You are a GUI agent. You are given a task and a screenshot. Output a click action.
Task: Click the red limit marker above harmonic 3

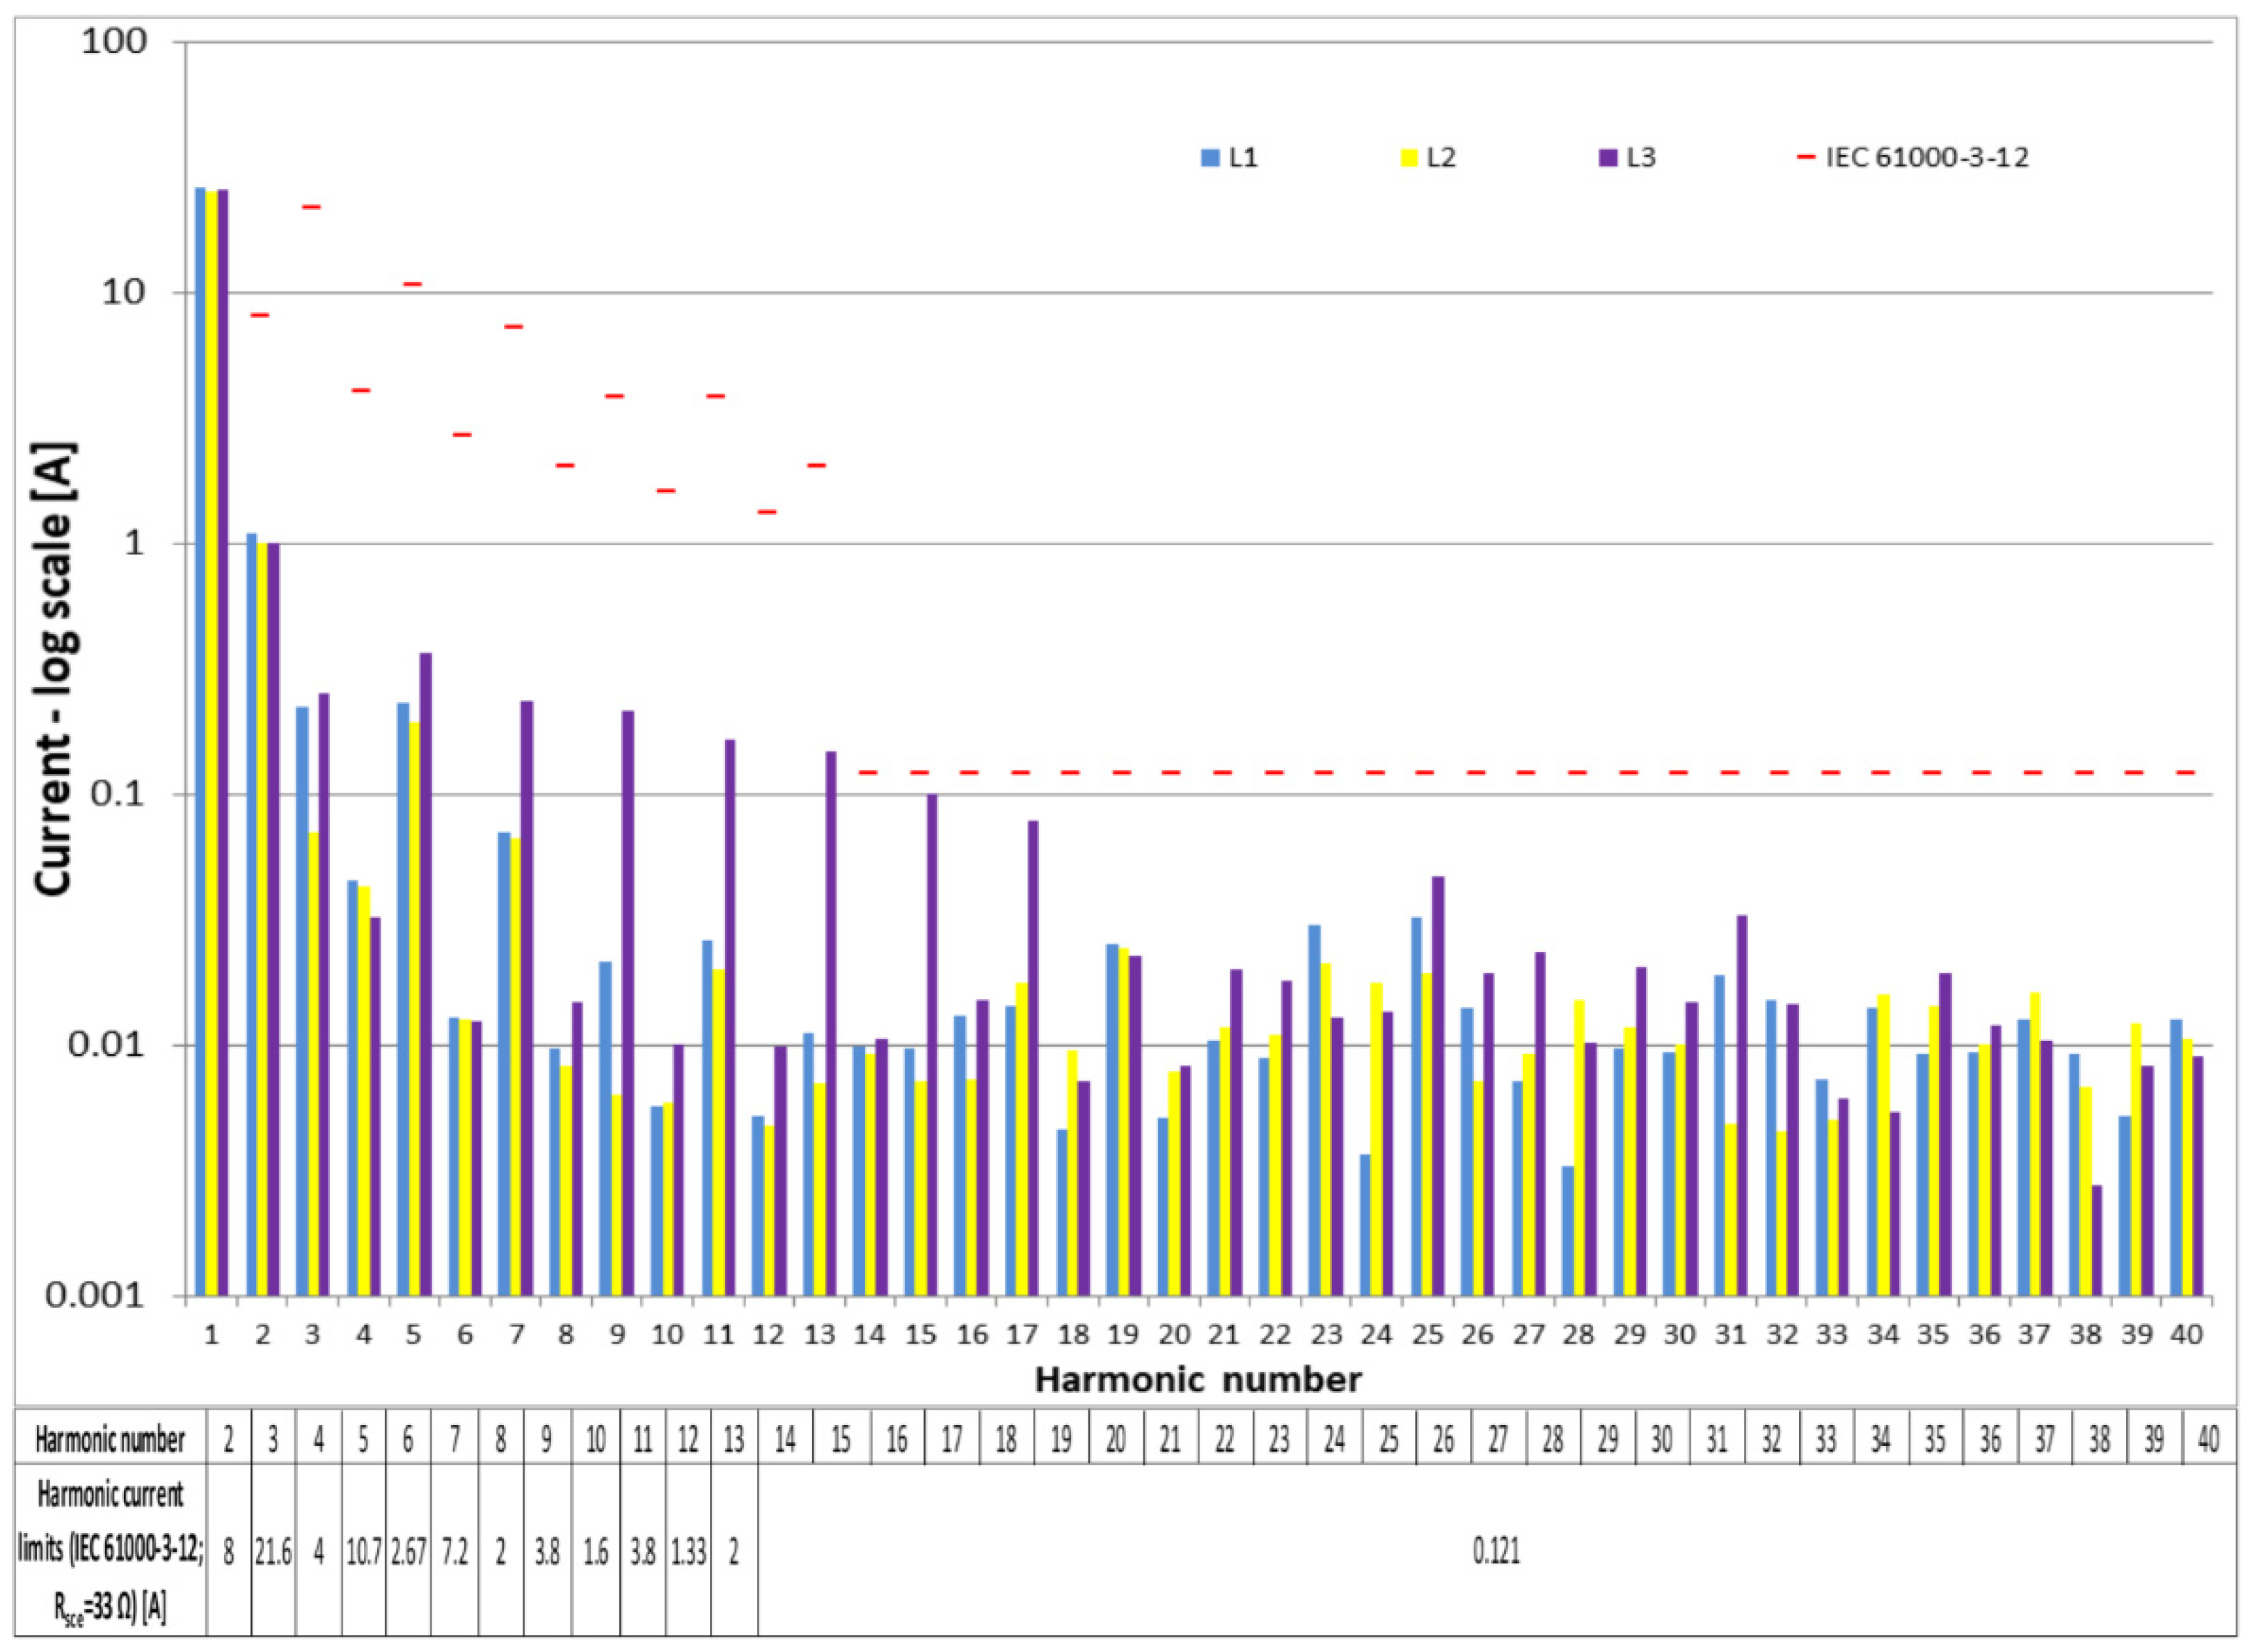[311, 207]
